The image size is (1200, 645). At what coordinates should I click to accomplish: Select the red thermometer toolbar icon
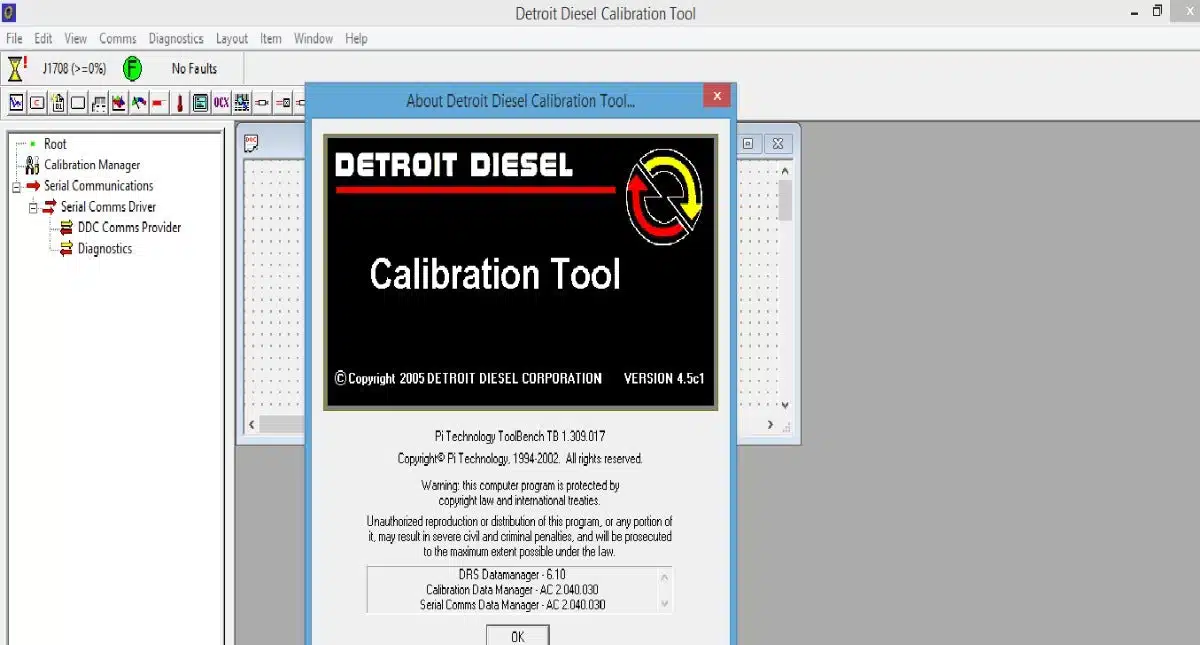tap(180, 102)
